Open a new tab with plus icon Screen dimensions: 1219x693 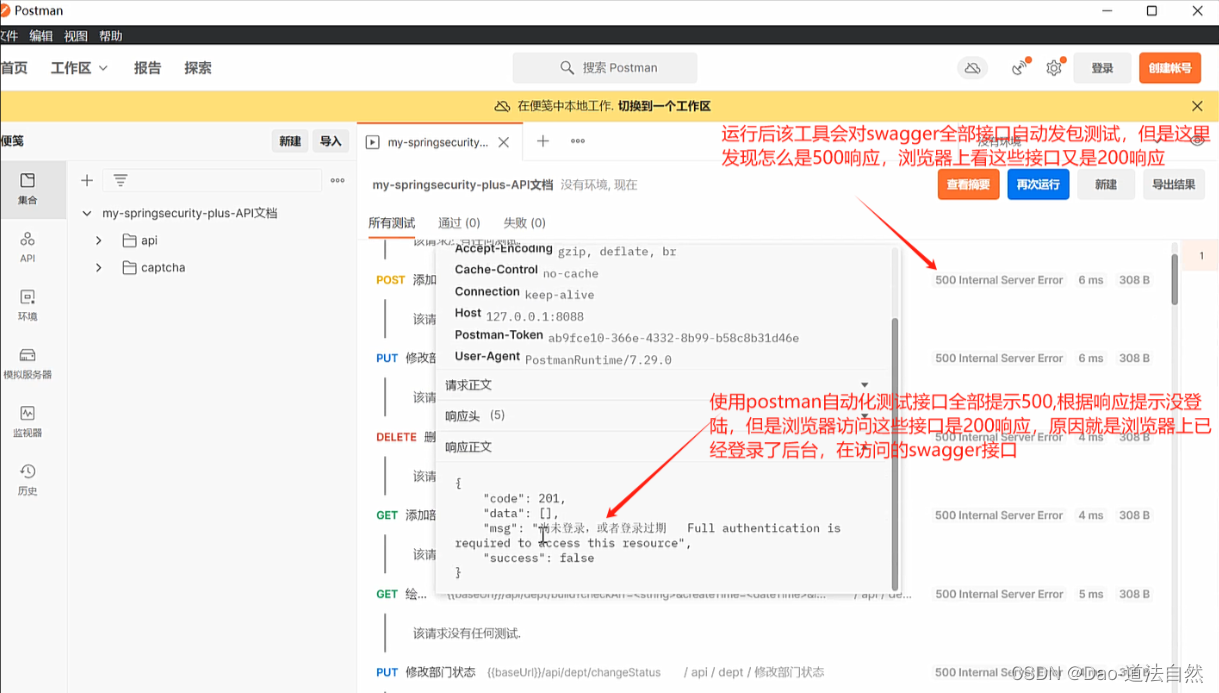[543, 141]
